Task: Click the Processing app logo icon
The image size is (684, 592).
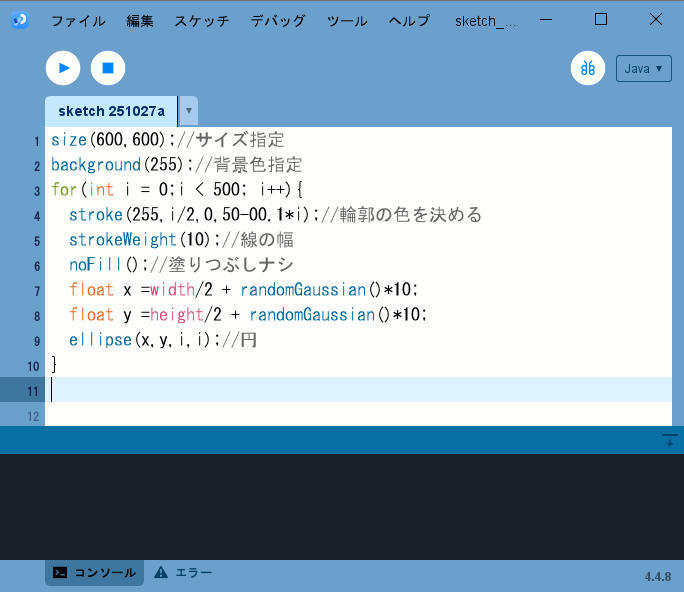Action: [20, 20]
